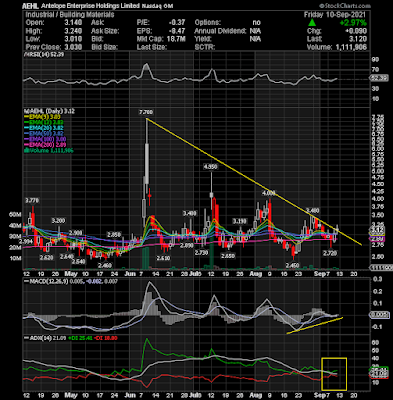
Task: Click the 2.720 September low label
Action: (330, 253)
